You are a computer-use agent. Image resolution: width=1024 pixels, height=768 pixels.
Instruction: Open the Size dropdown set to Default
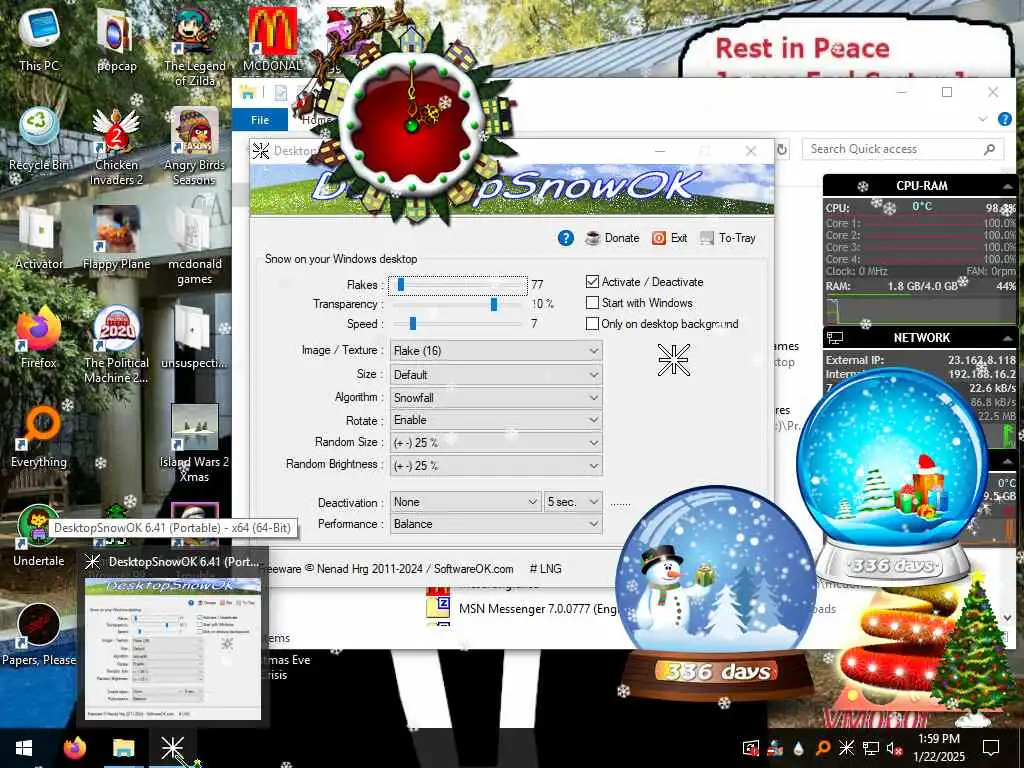tap(496, 375)
